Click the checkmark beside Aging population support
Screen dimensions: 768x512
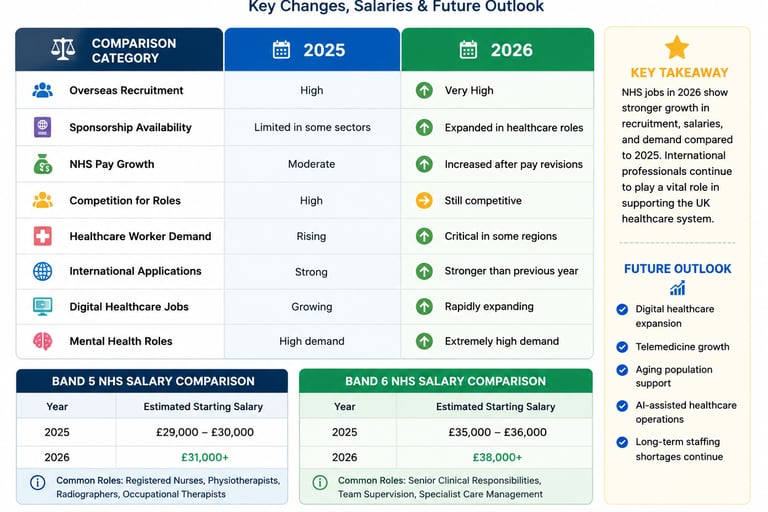(x=622, y=370)
